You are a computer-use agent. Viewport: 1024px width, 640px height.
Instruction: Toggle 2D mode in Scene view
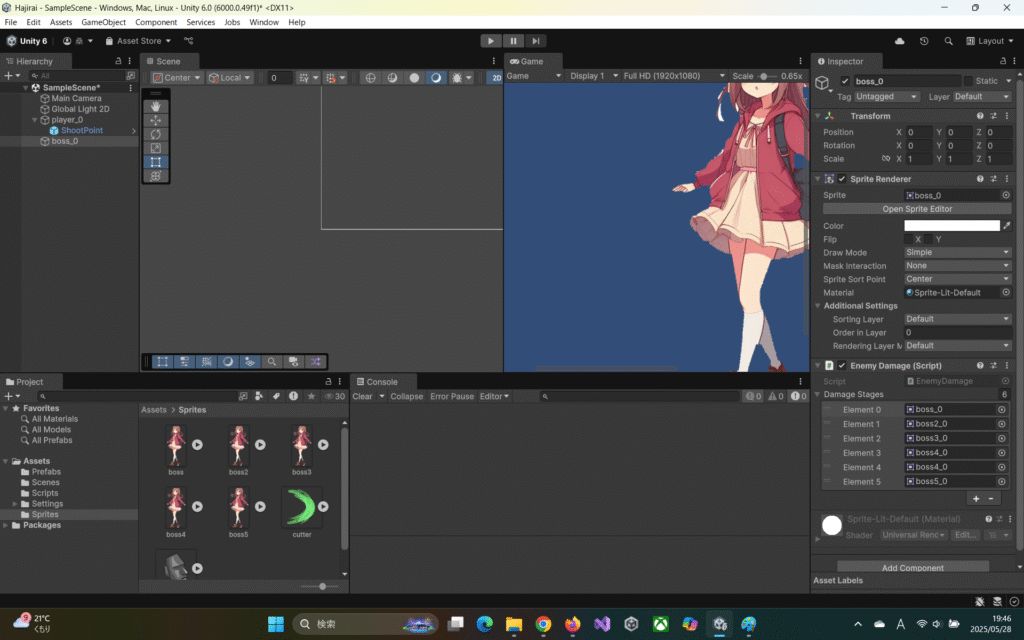pyautogui.click(x=496, y=77)
